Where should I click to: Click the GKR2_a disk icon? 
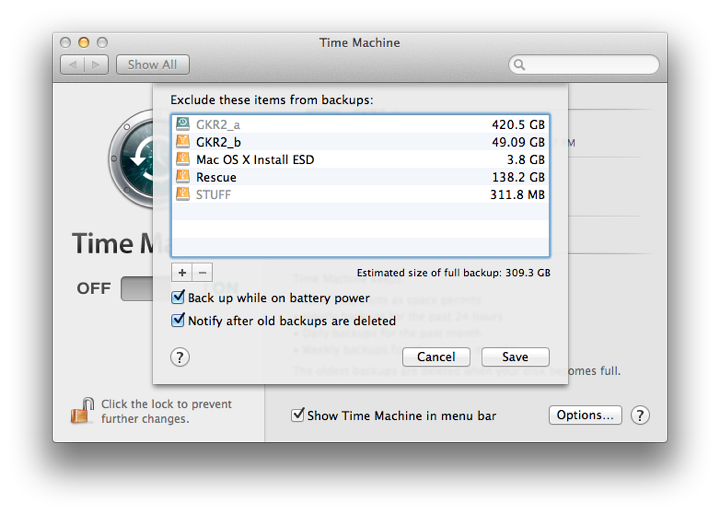pyautogui.click(x=183, y=124)
